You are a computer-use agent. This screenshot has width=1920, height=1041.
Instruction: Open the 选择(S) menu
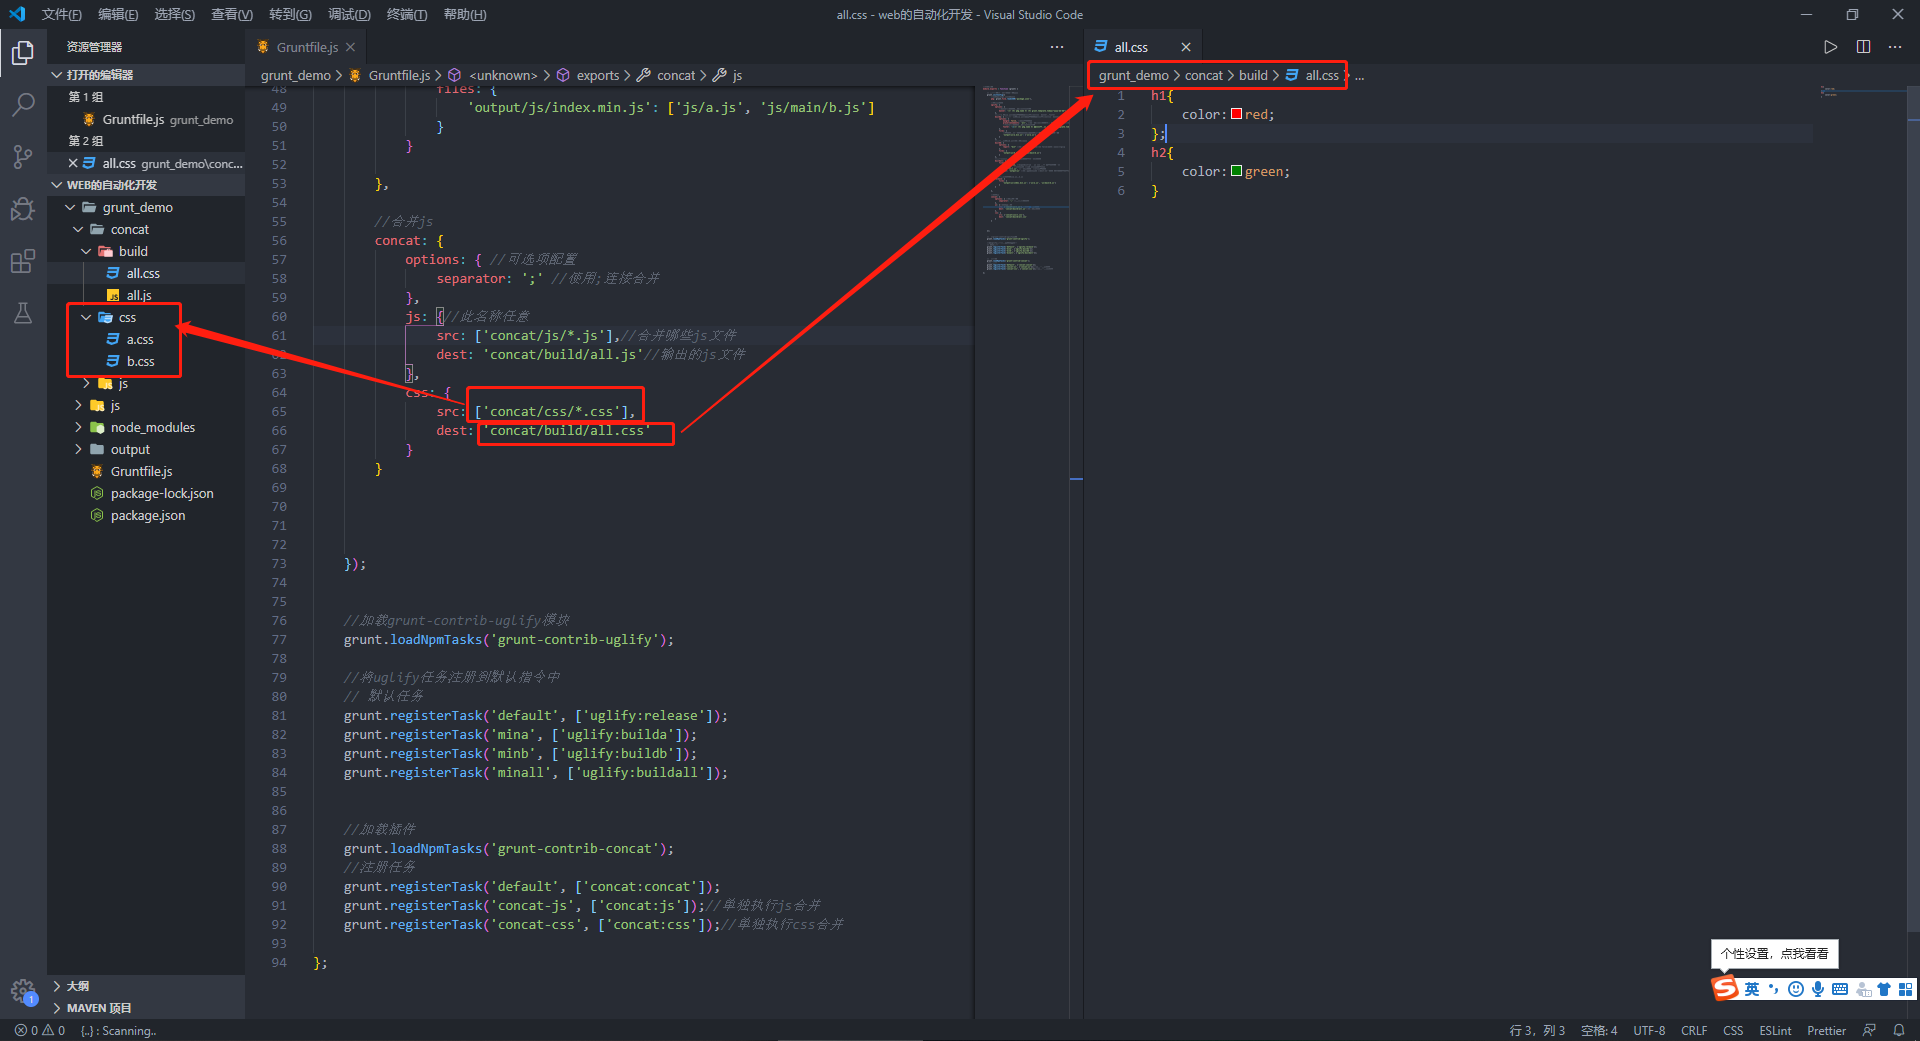click(x=175, y=14)
